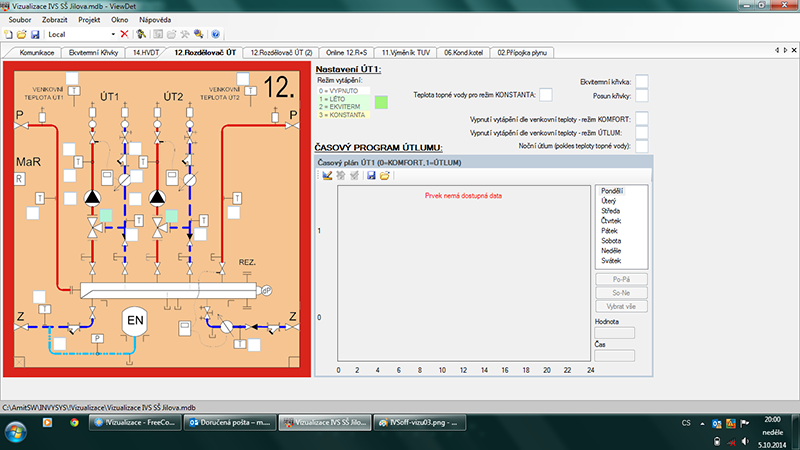The height and width of the screenshot is (450, 800).
Task: Switch to Ekvitermní Křivky tab
Action: coord(93,53)
